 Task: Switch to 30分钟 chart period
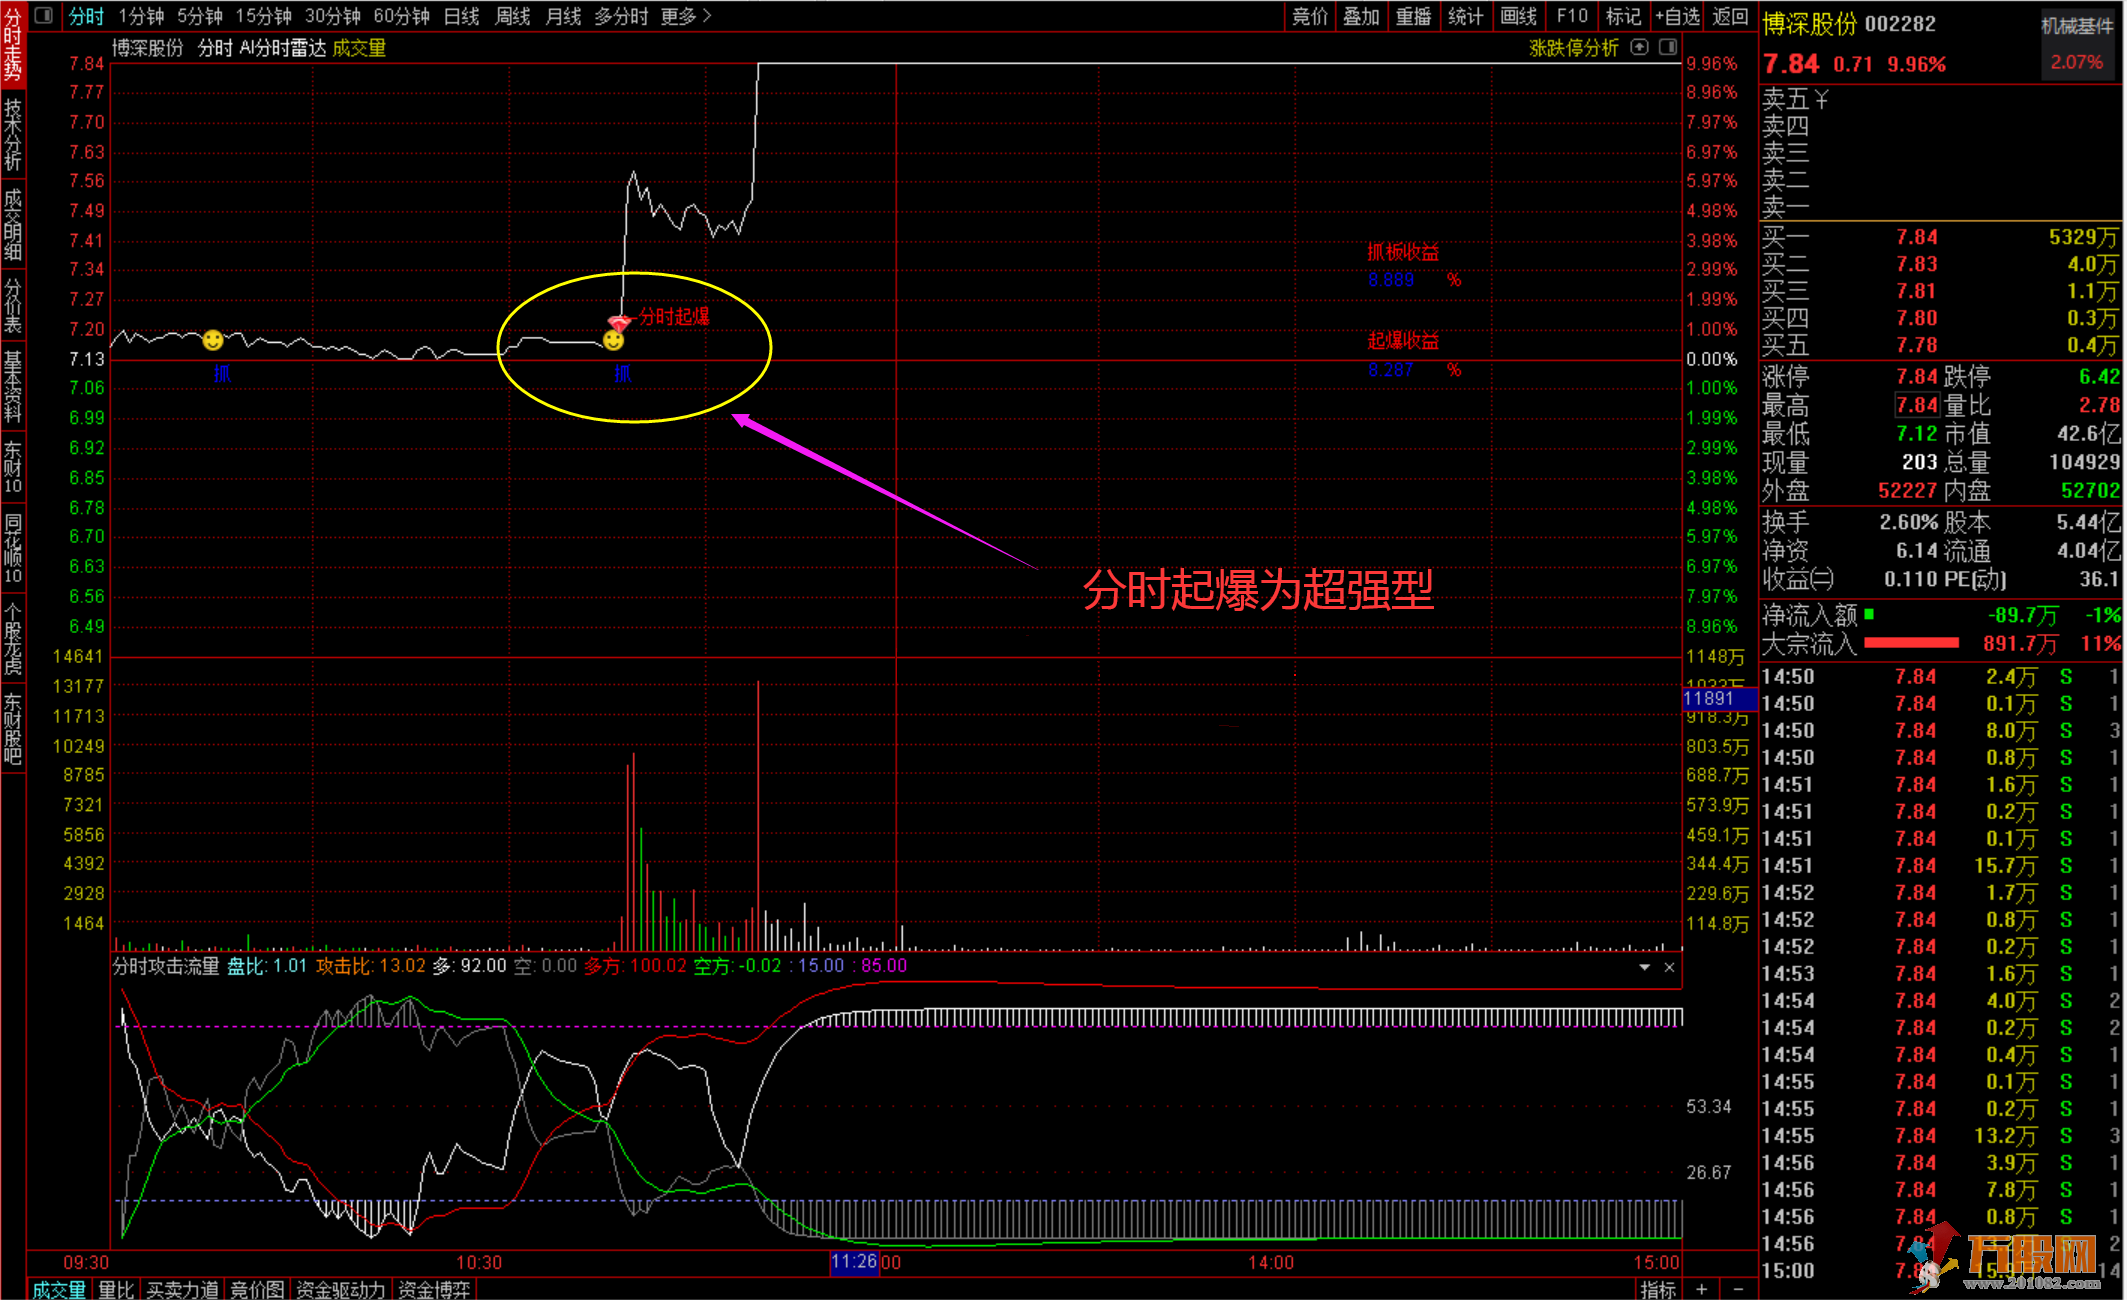tap(333, 16)
